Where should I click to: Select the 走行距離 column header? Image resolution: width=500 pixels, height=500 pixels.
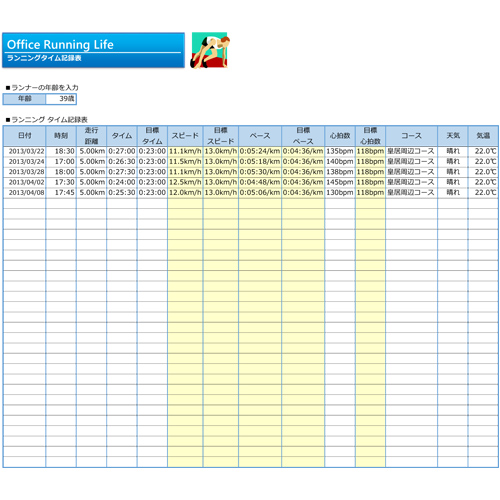[x=91, y=136]
